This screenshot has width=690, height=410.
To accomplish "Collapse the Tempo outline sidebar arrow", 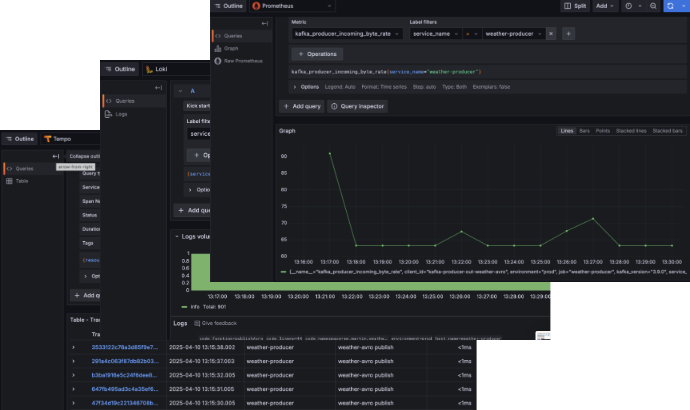I will (x=55, y=156).
